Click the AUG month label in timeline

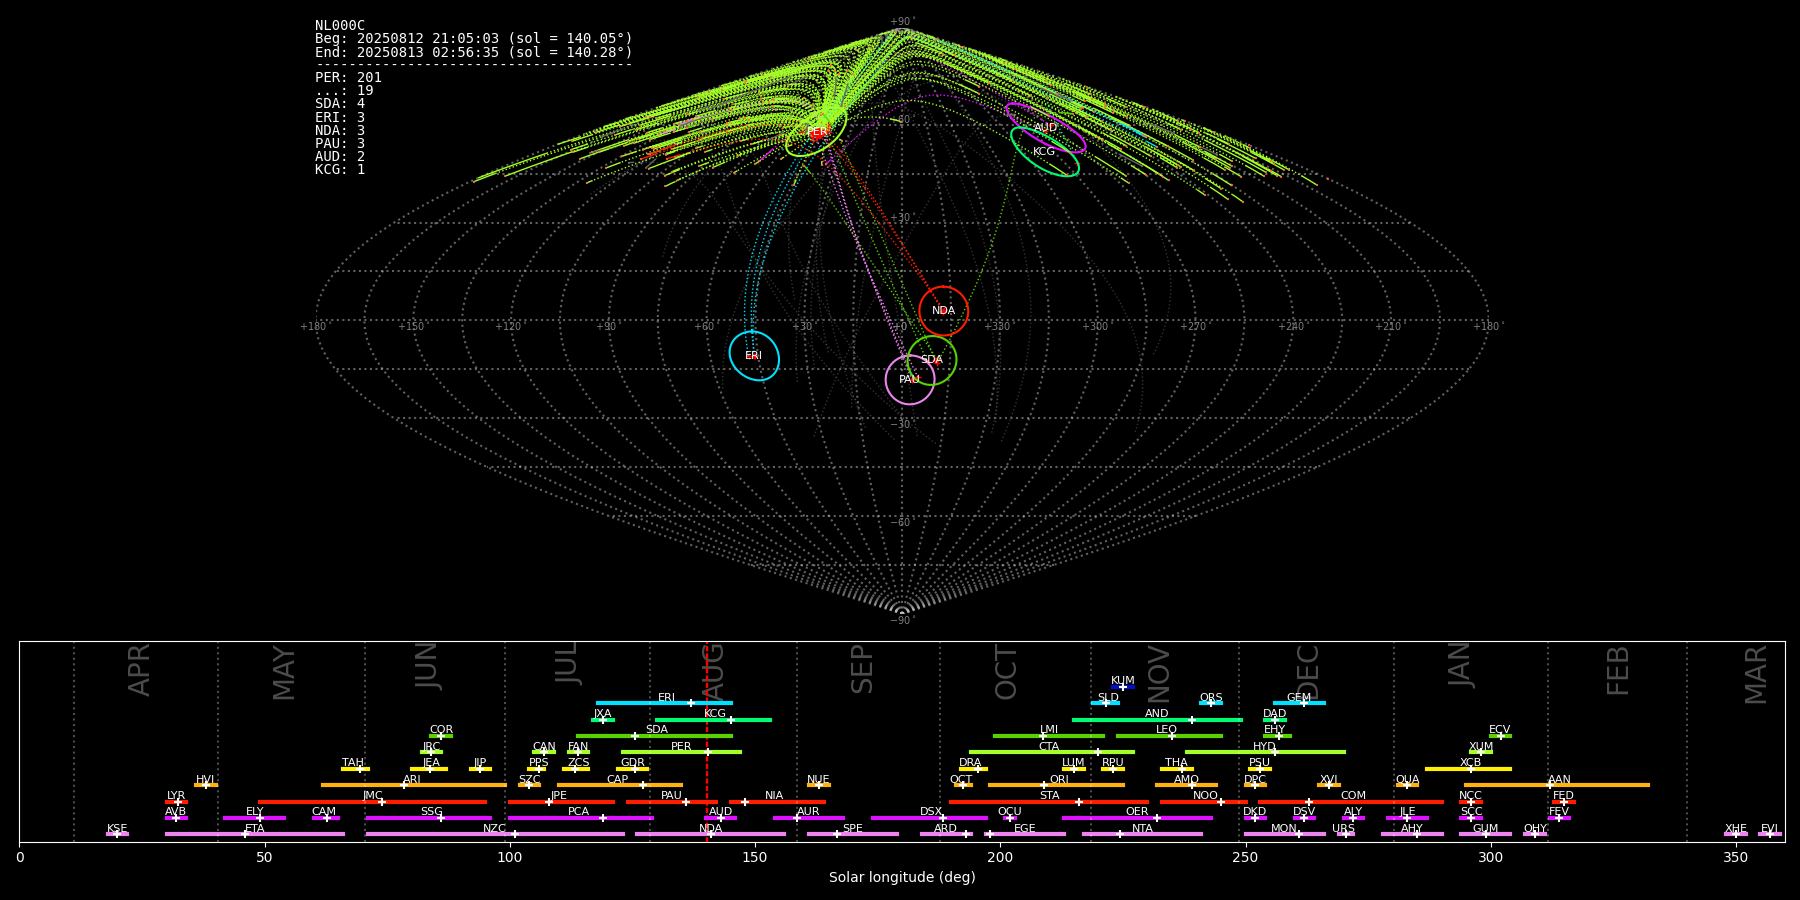[713, 671]
